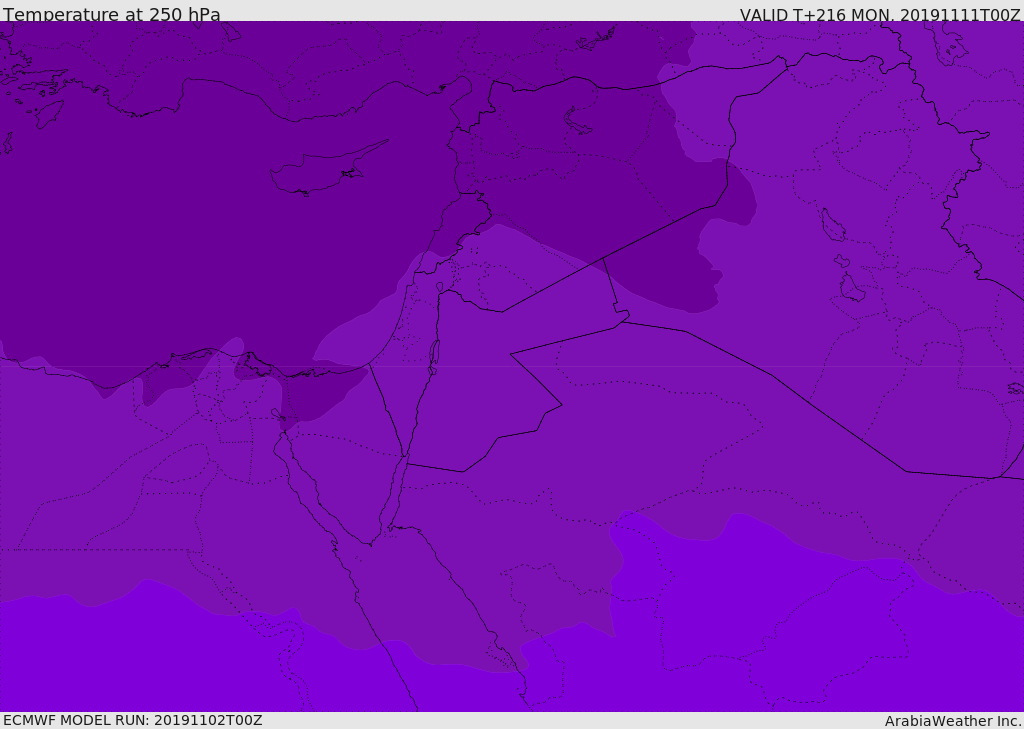
Task: Click the darkest purple area over the Mediterranean
Action: click(150, 250)
